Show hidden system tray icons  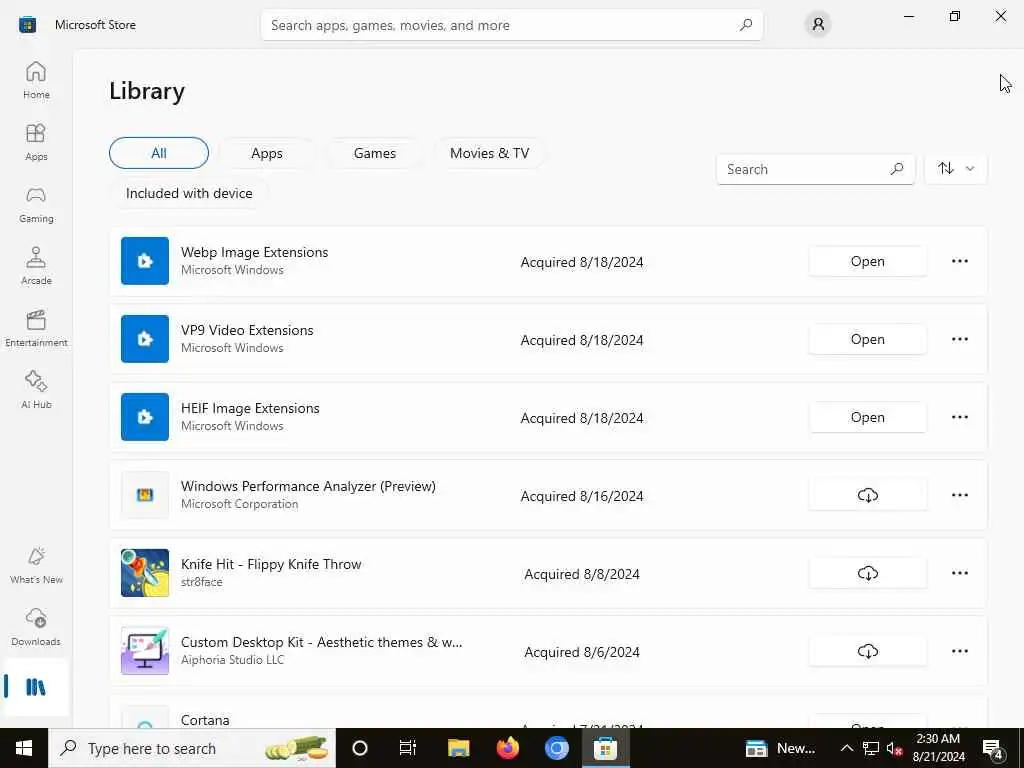pos(846,748)
